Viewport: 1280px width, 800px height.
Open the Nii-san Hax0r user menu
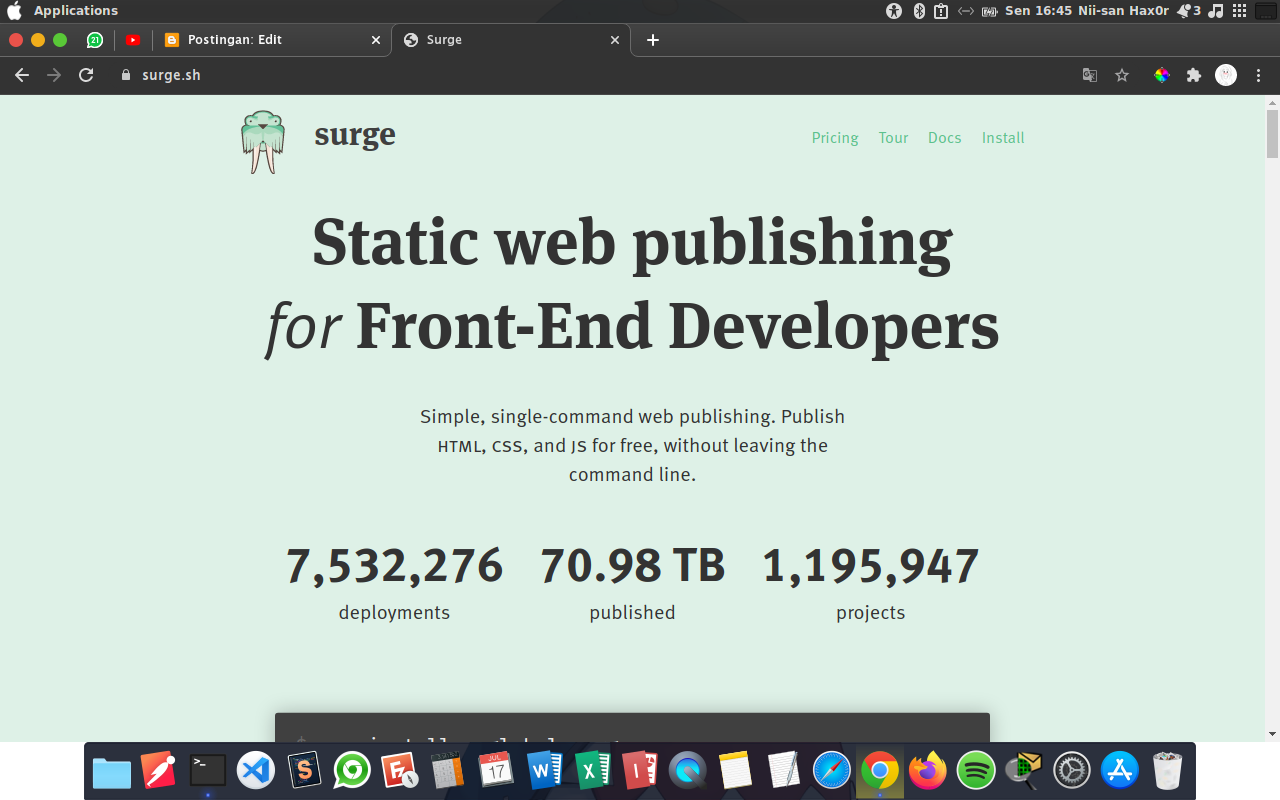[x=1123, y=11]
